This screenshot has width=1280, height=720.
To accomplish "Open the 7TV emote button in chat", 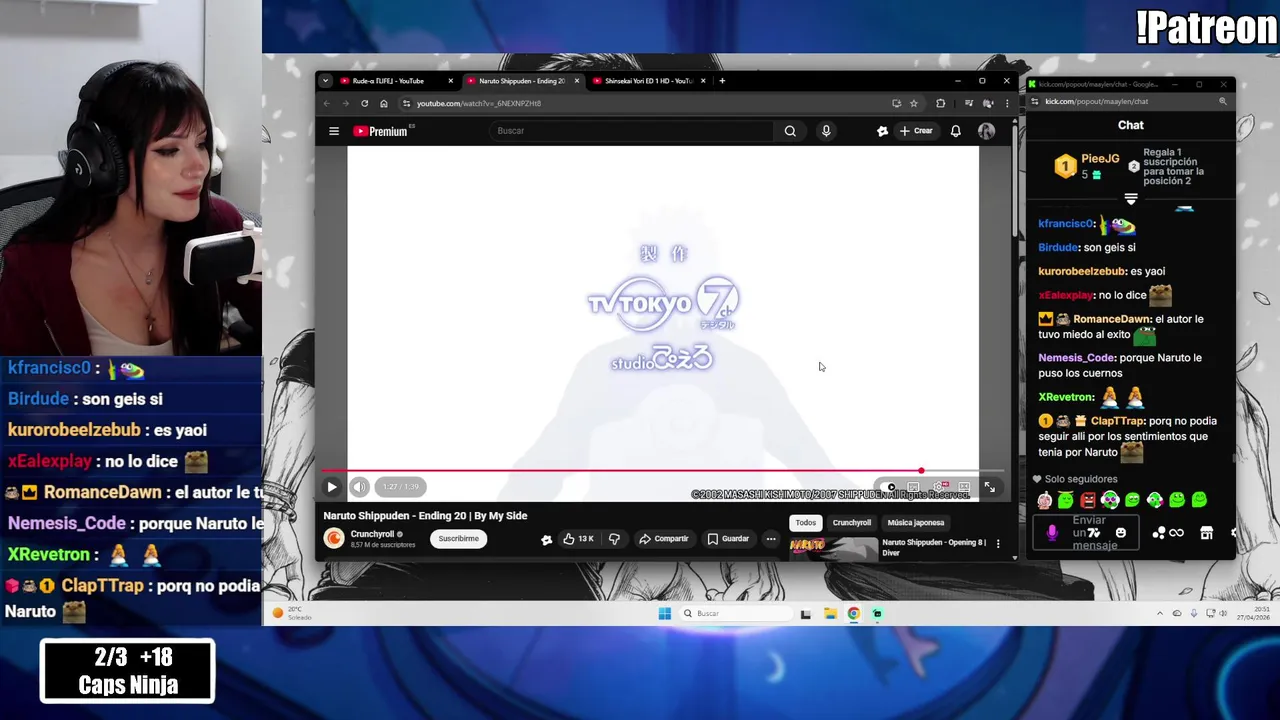I will click(x=1094, y=533).
